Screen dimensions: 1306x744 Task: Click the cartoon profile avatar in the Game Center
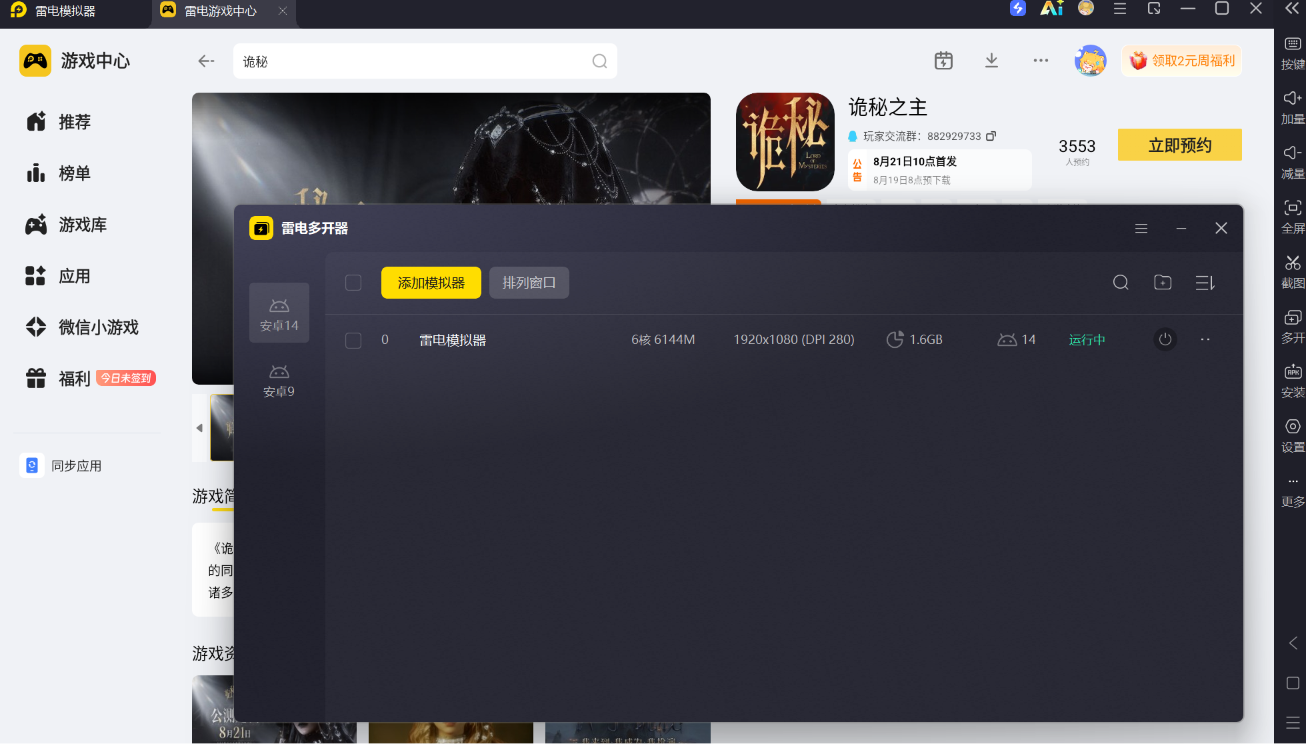[1091, 61]
